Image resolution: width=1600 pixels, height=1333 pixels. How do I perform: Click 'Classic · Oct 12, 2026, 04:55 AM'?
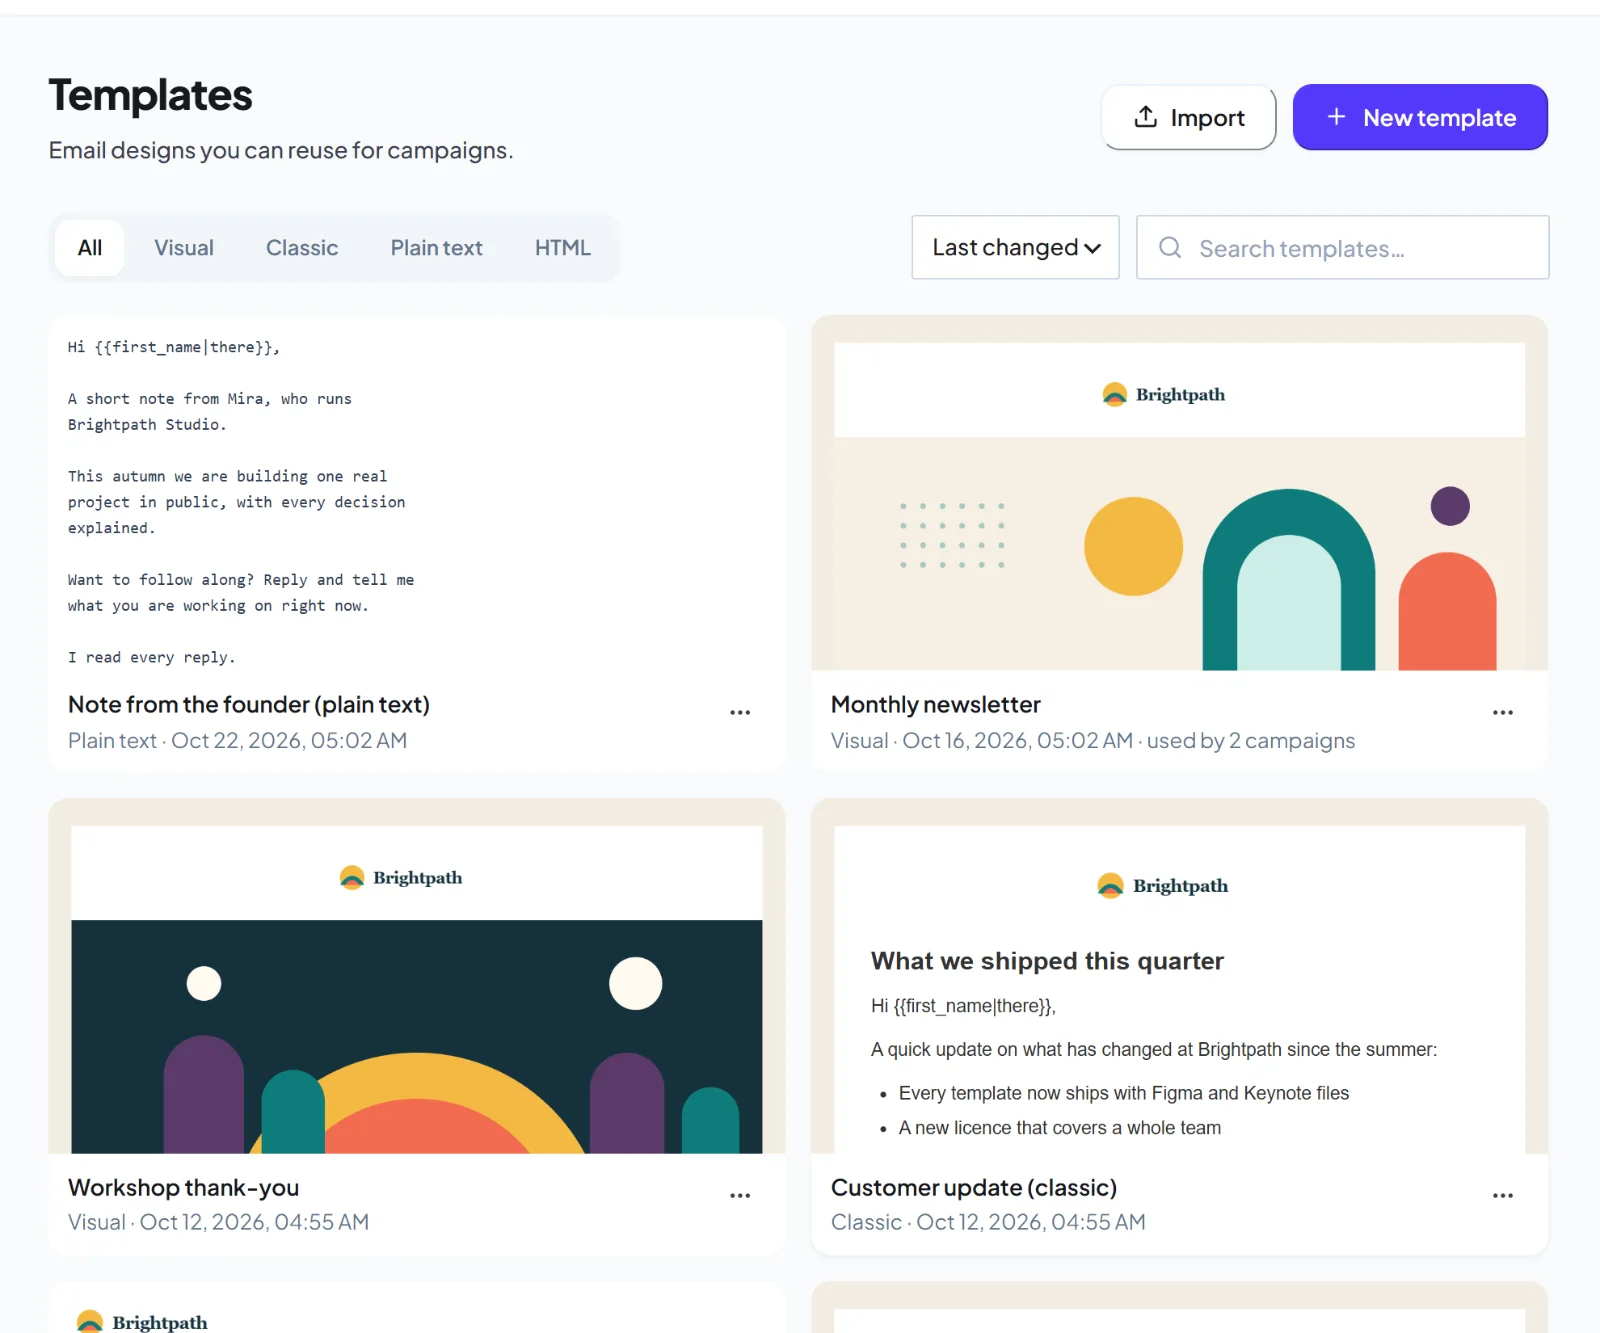tap(989, 1222)
